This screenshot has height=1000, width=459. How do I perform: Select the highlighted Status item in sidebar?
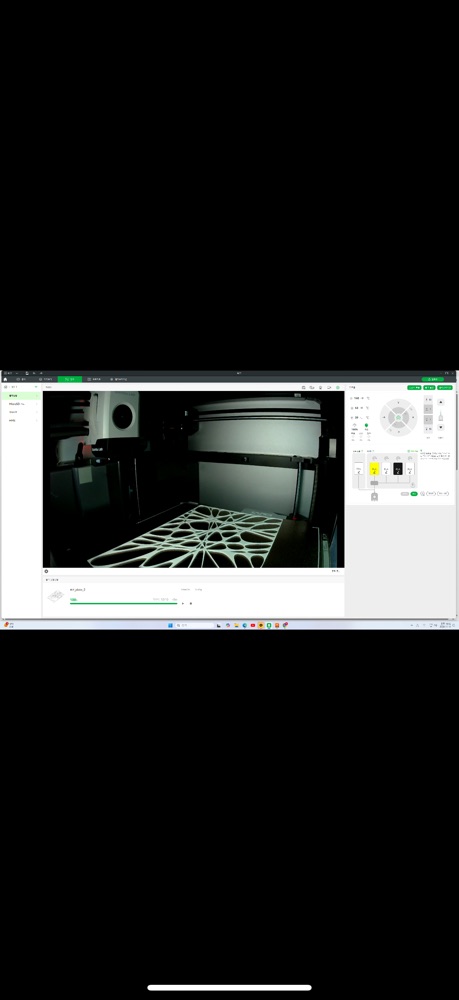(x=20, y=395)
